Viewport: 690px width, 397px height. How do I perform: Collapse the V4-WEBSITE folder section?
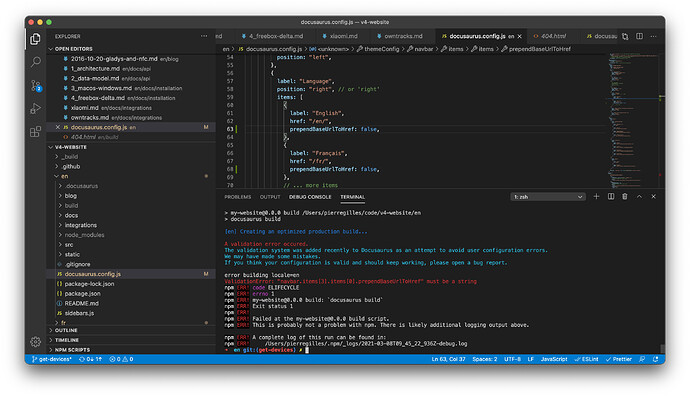[131, 147]
